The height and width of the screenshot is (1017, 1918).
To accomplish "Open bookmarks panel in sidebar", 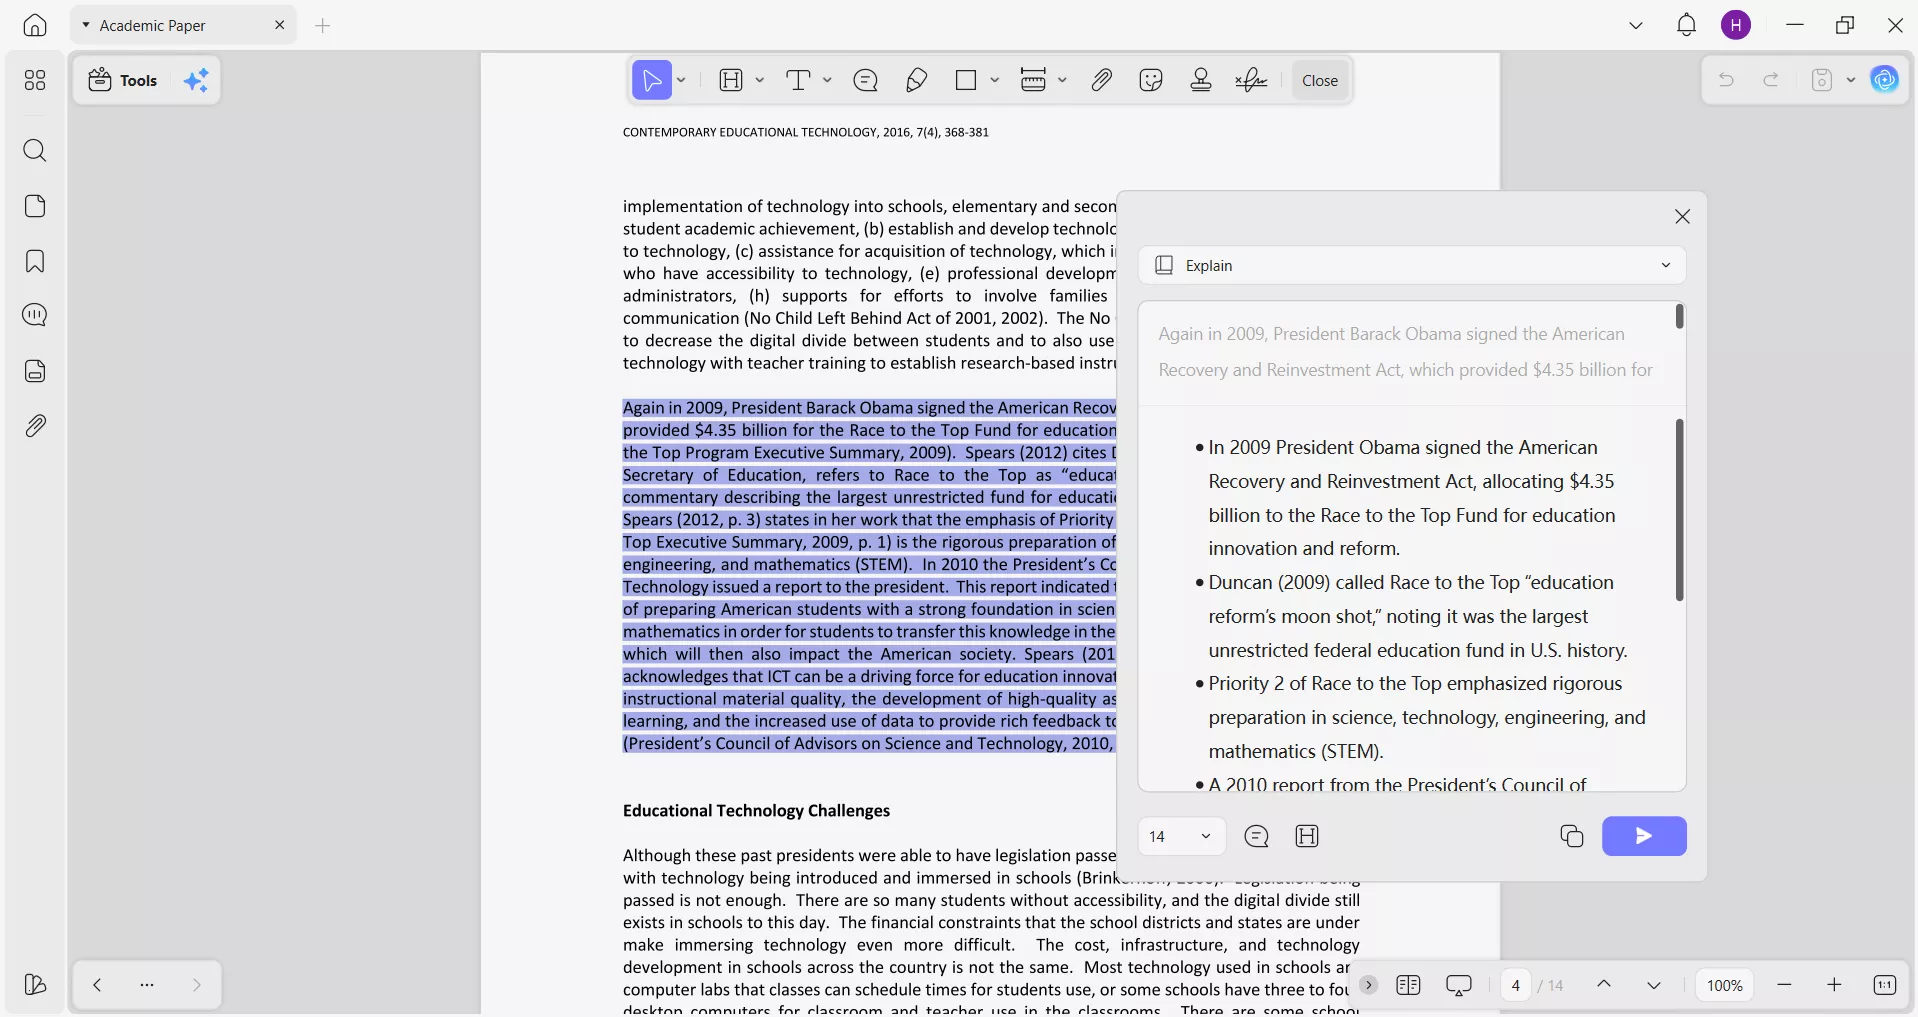I will click(35, 262).
